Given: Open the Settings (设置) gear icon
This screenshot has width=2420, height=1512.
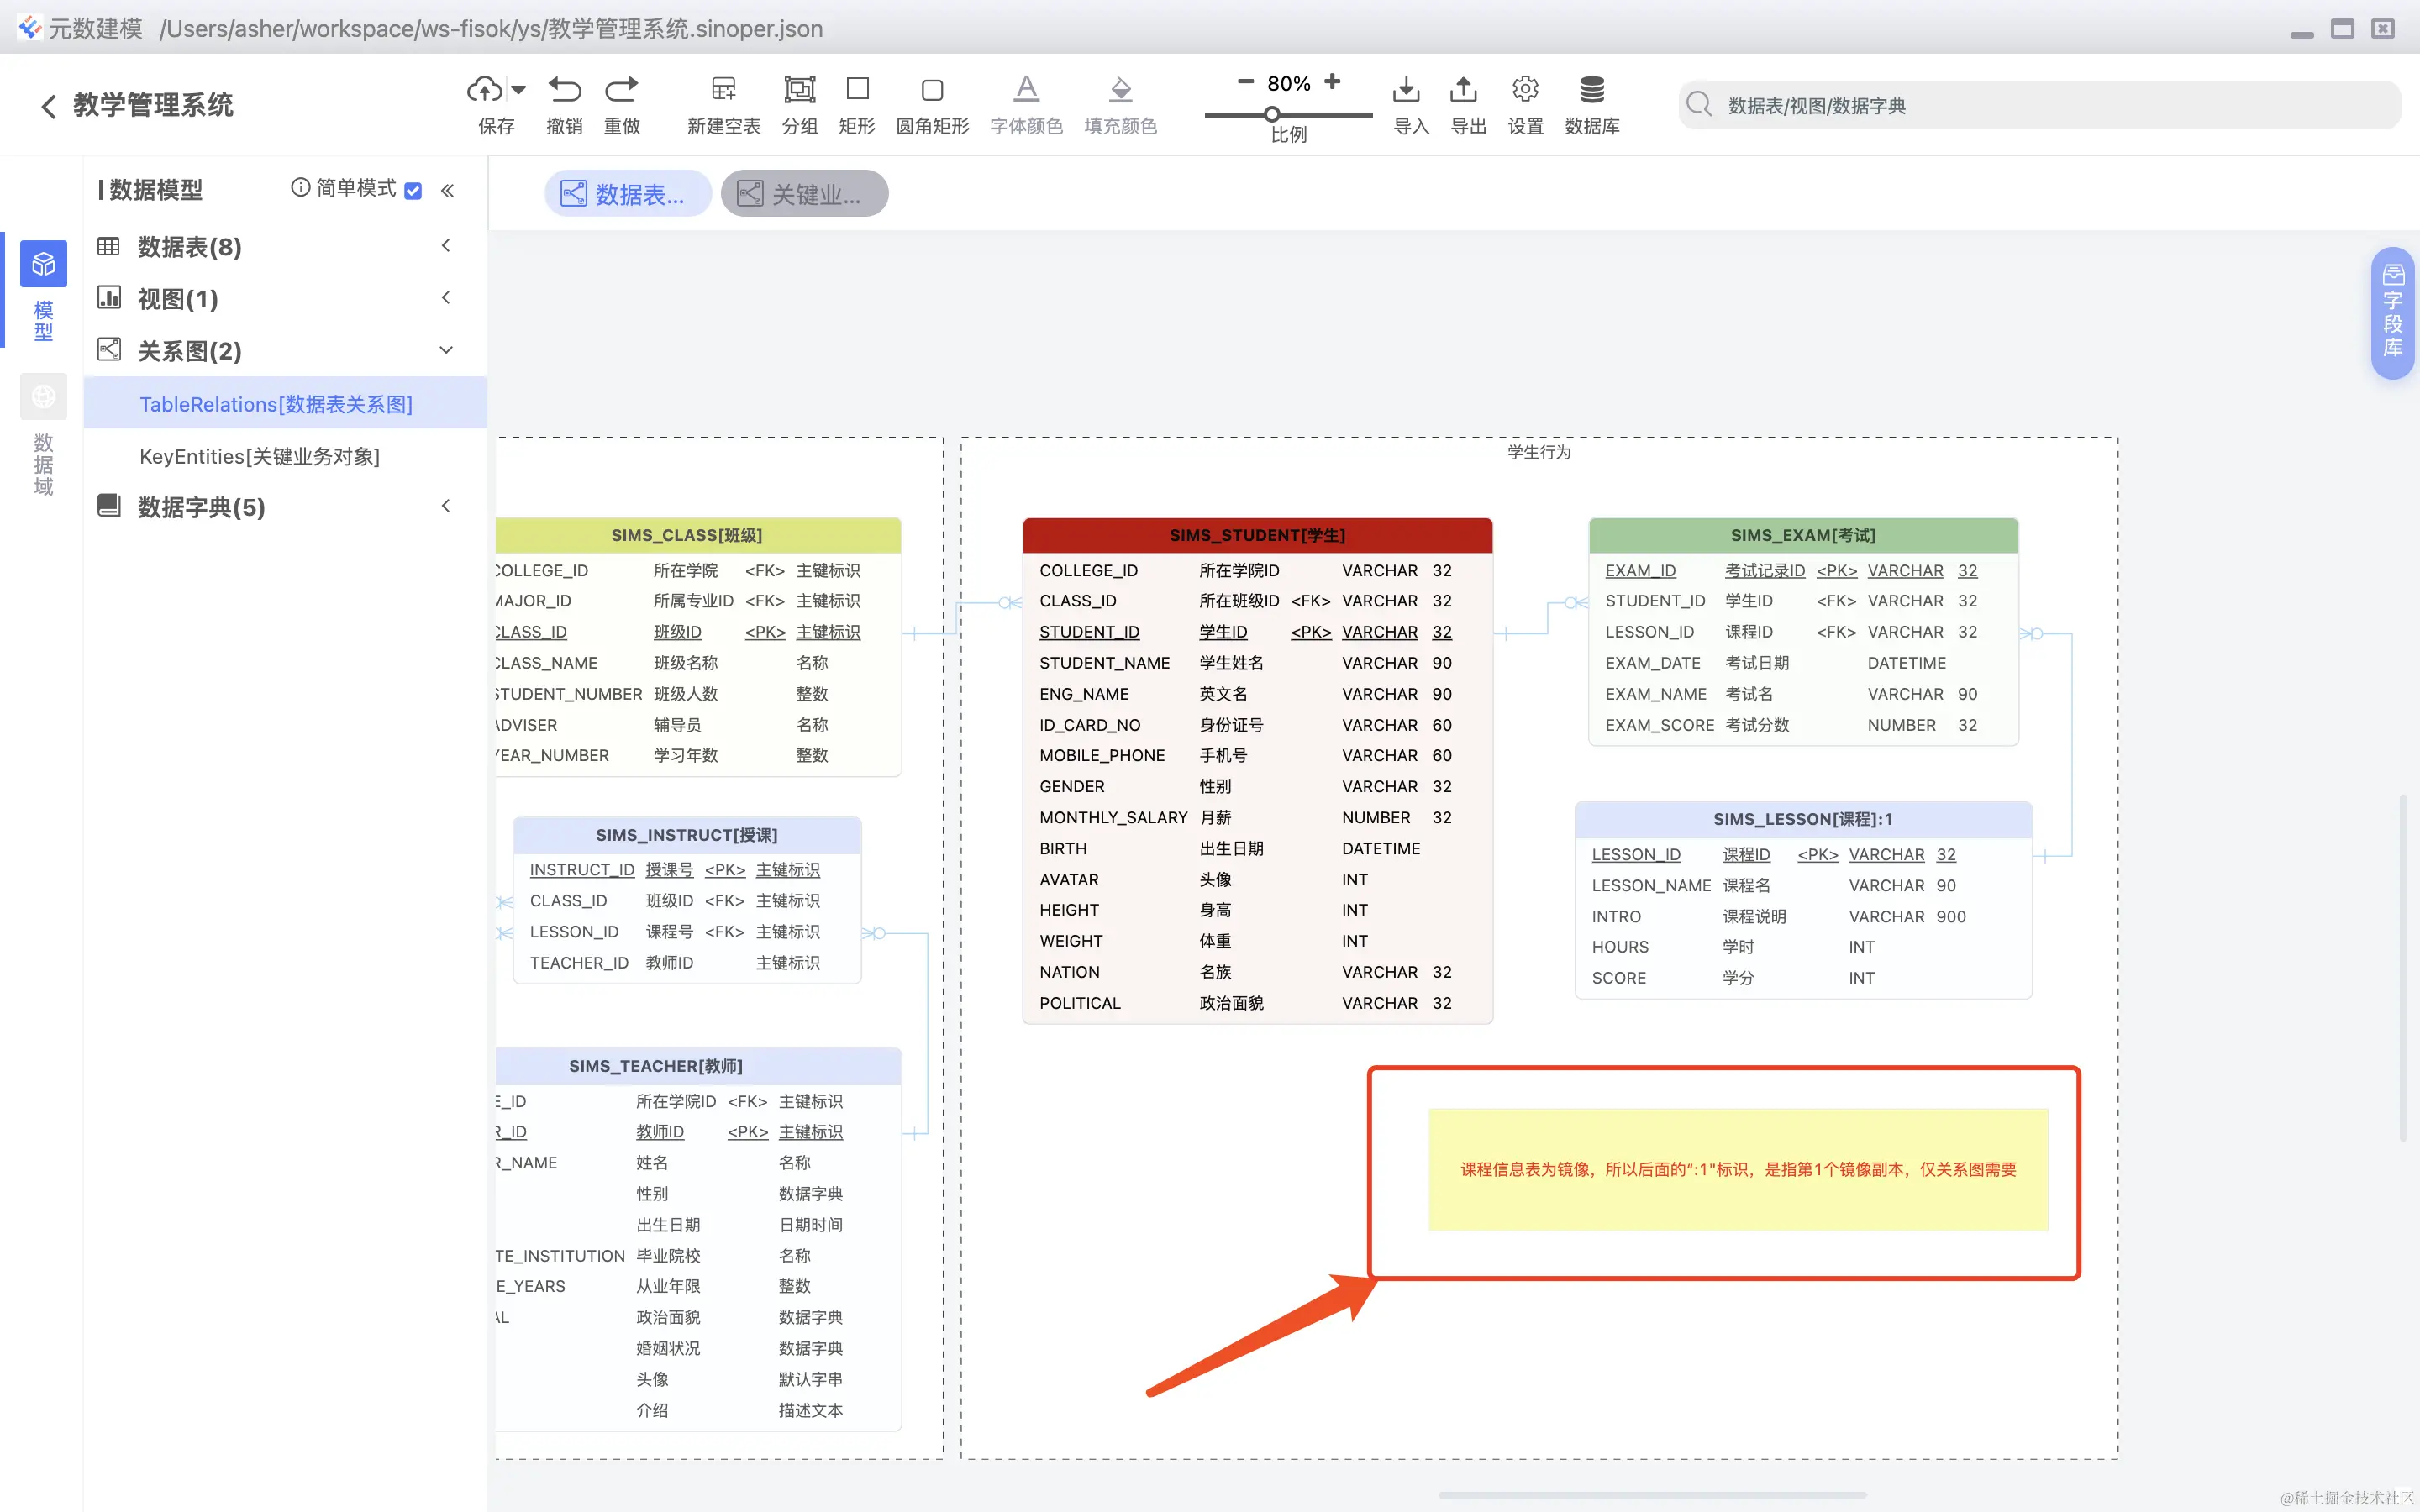Looking at the screenshot, I should [x=1525, y=90].
